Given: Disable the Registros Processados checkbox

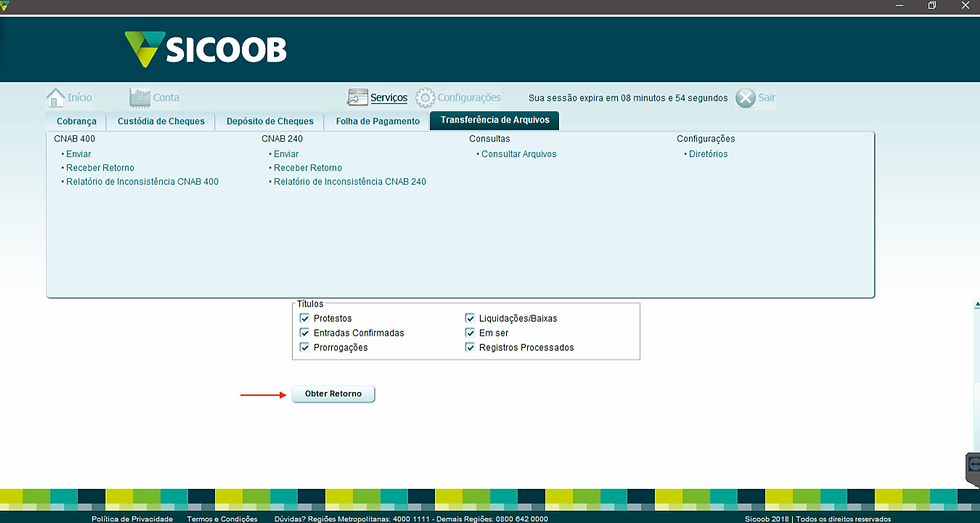Looking at the screenshot, I should point(470,347).
